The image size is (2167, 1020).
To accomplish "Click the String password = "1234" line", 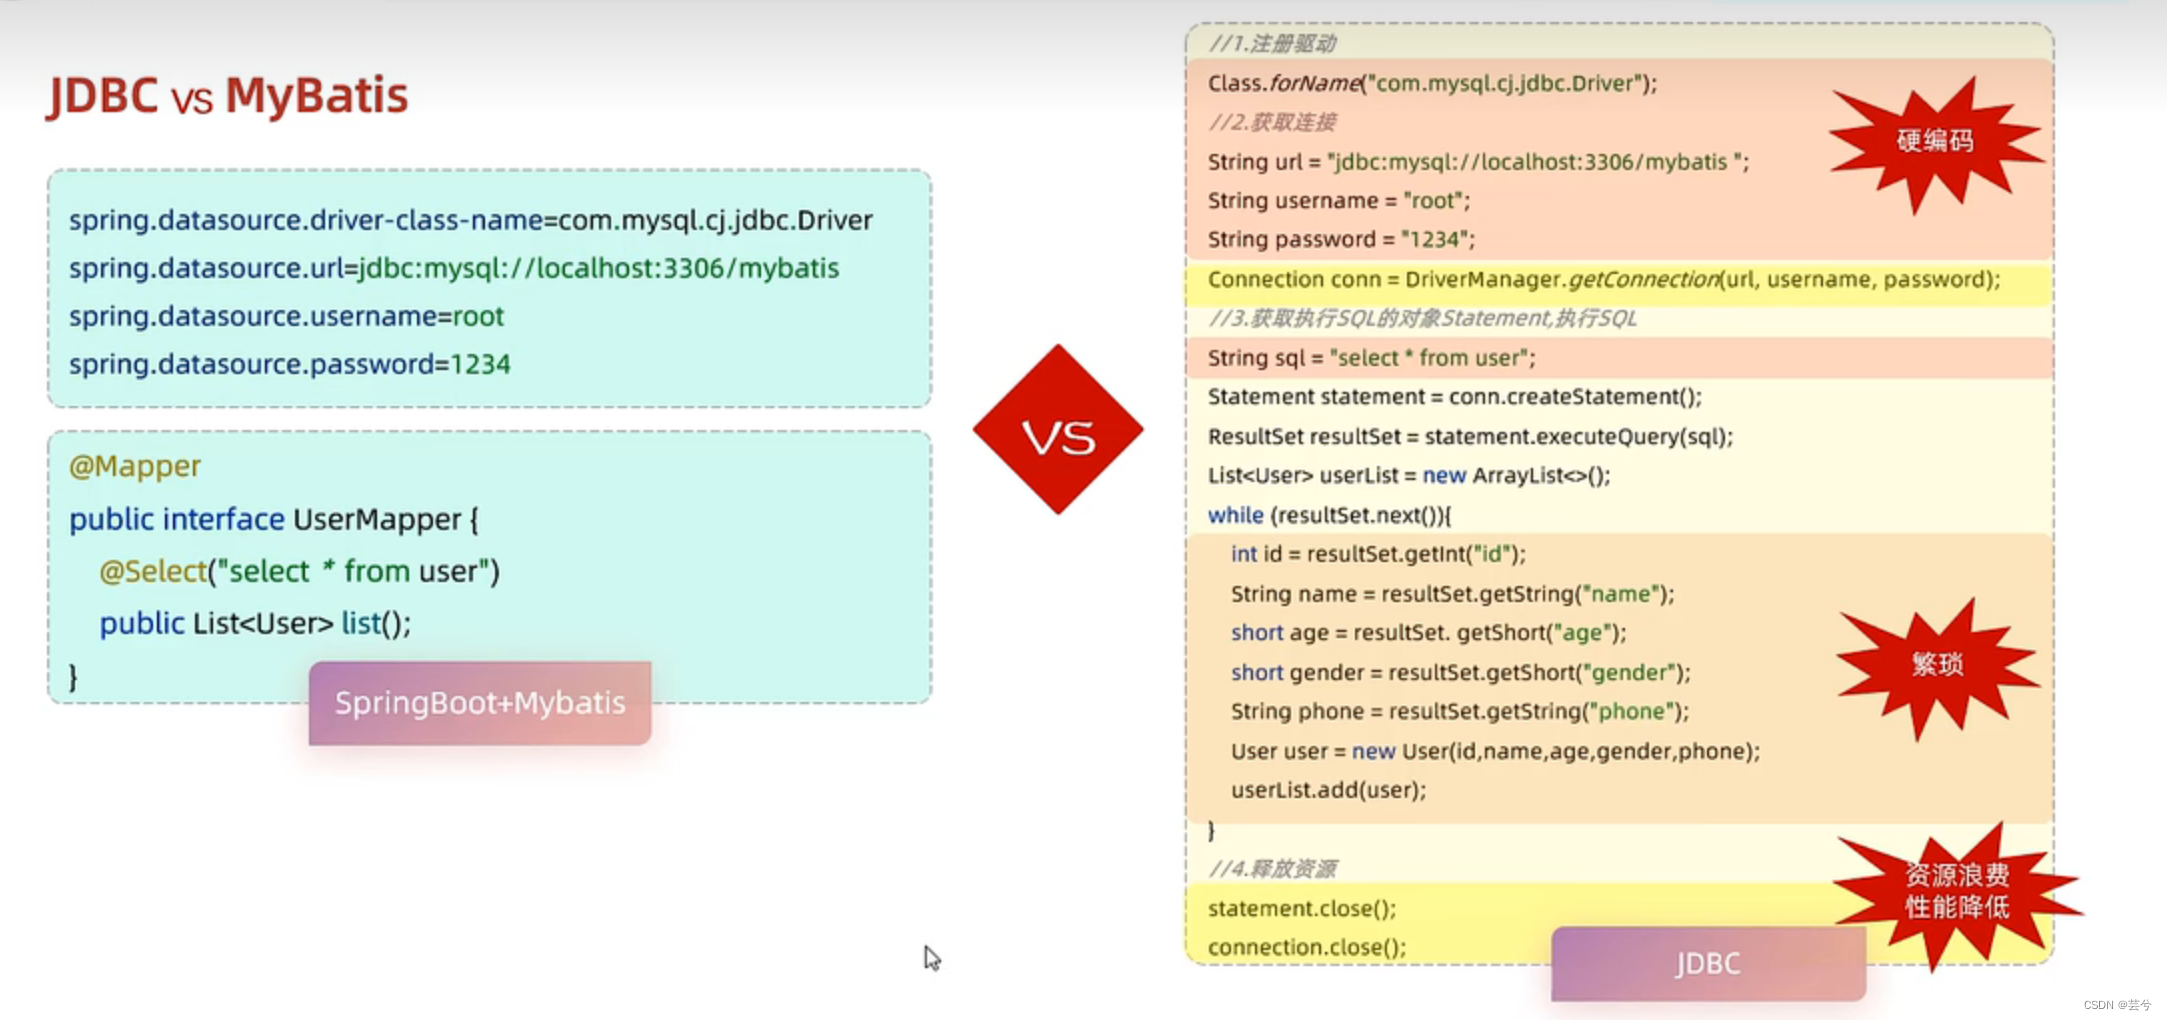I will pyautogui.click(x=1341, y=240).
